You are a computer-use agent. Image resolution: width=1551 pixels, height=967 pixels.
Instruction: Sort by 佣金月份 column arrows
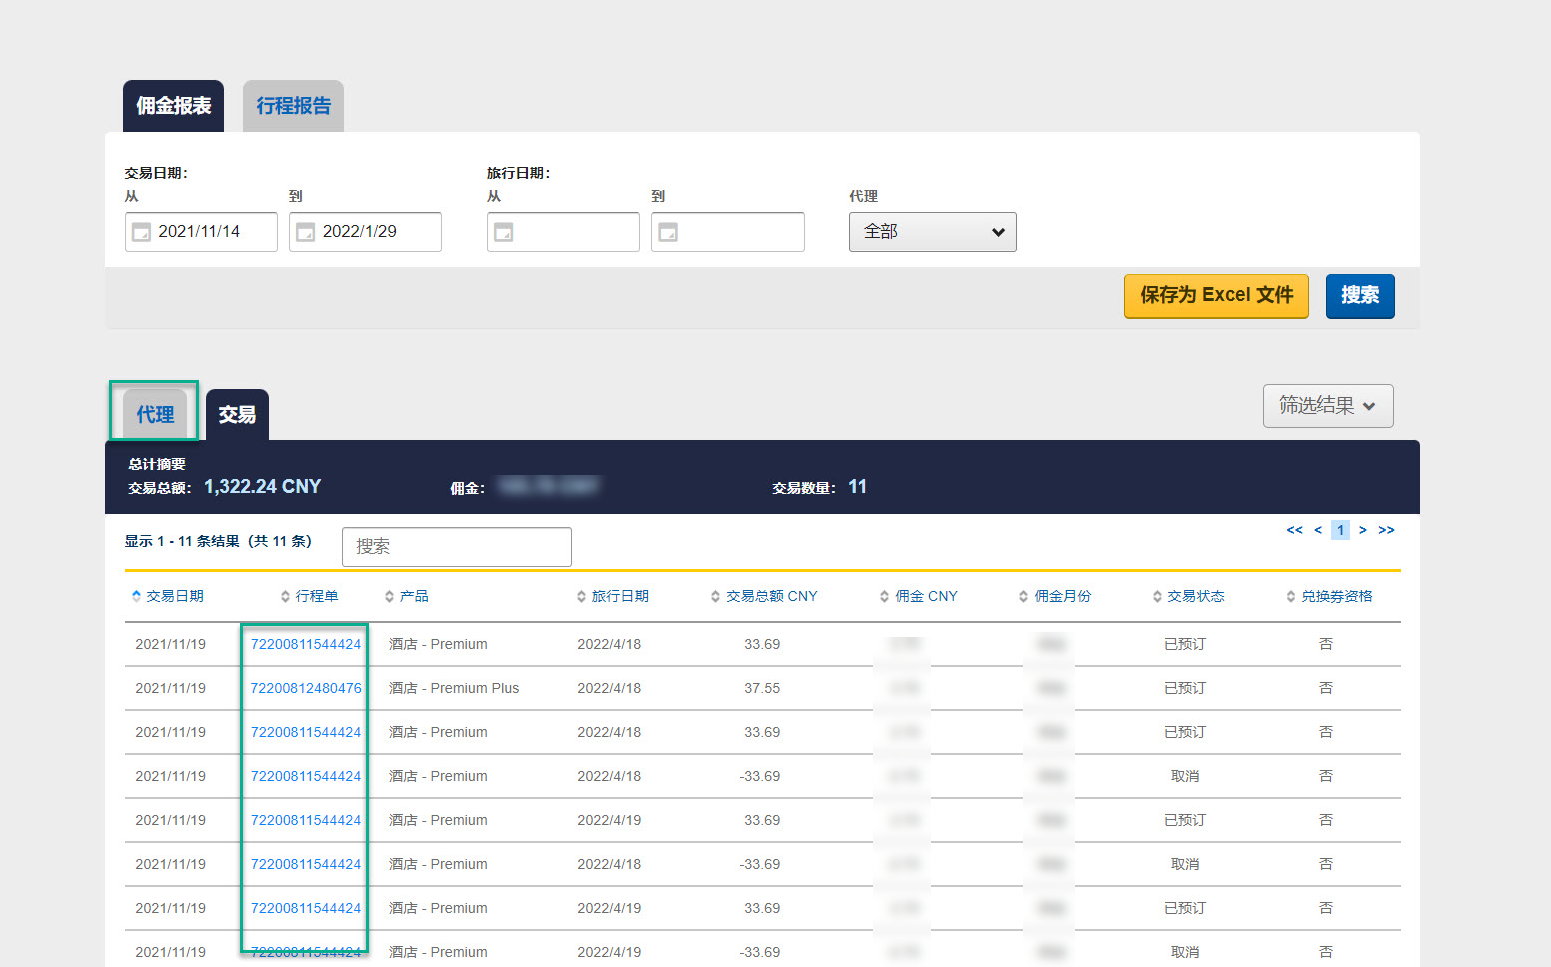tap(1023, 596)
